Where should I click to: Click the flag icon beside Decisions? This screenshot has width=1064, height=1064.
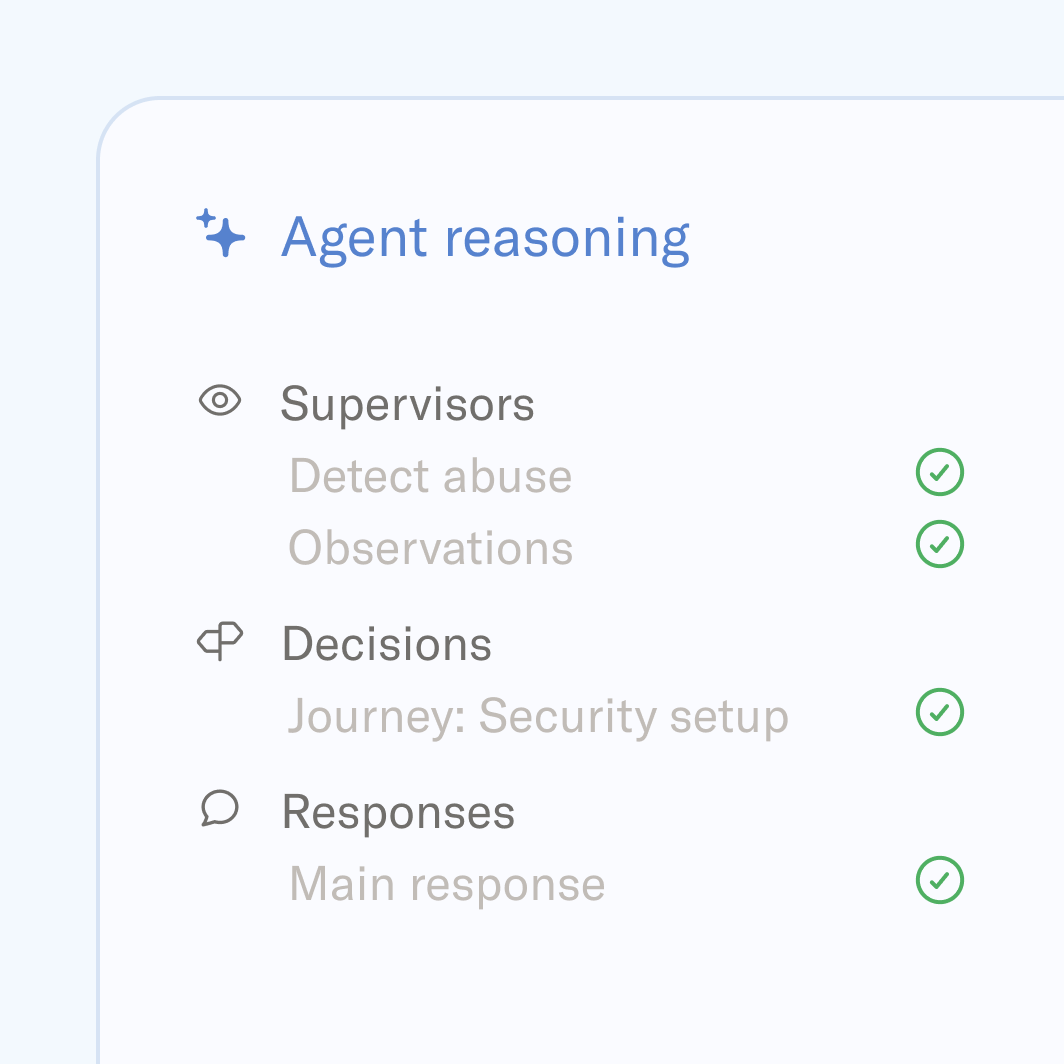pos(219,641)
